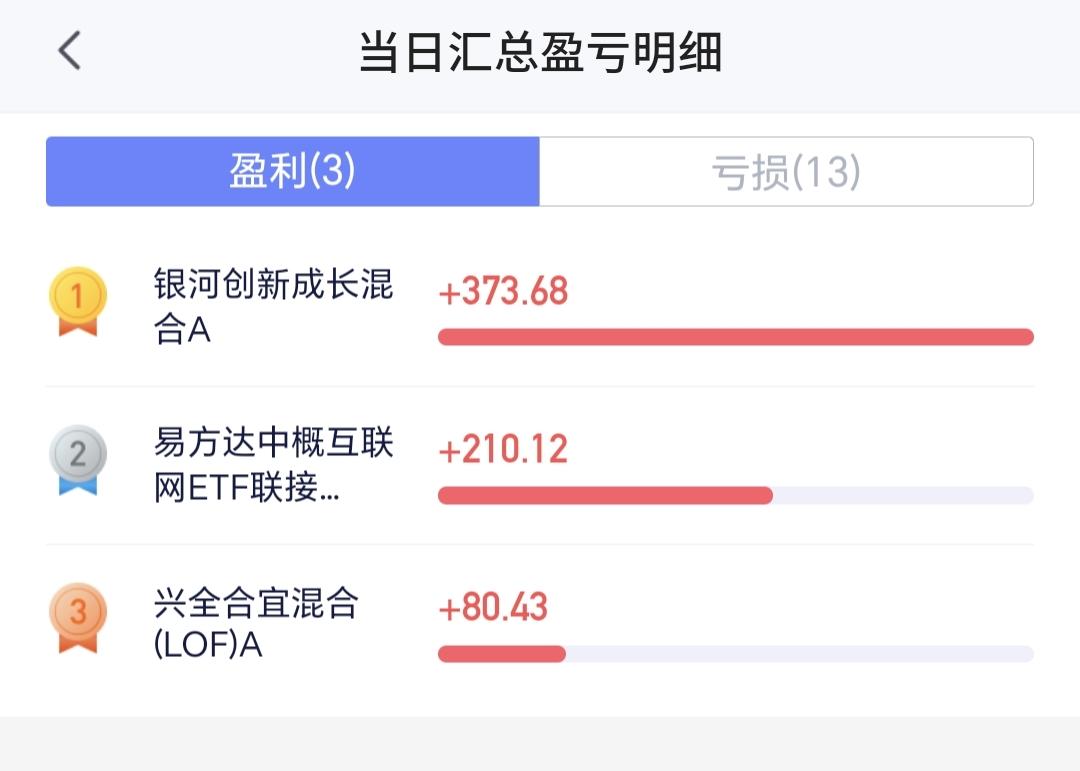Click the +373.68 profit amount
This screenshot has height=771, width=1080.
pos(503,291)
